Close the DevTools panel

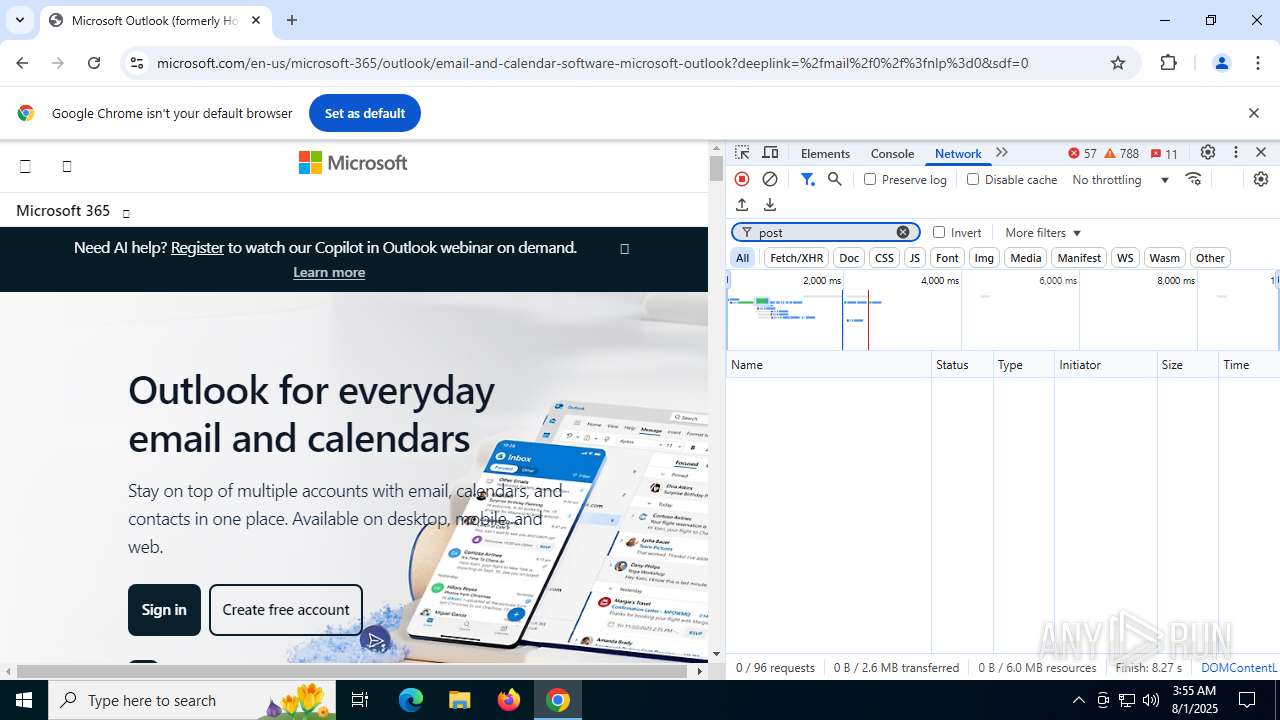(x=1261, y=153)
